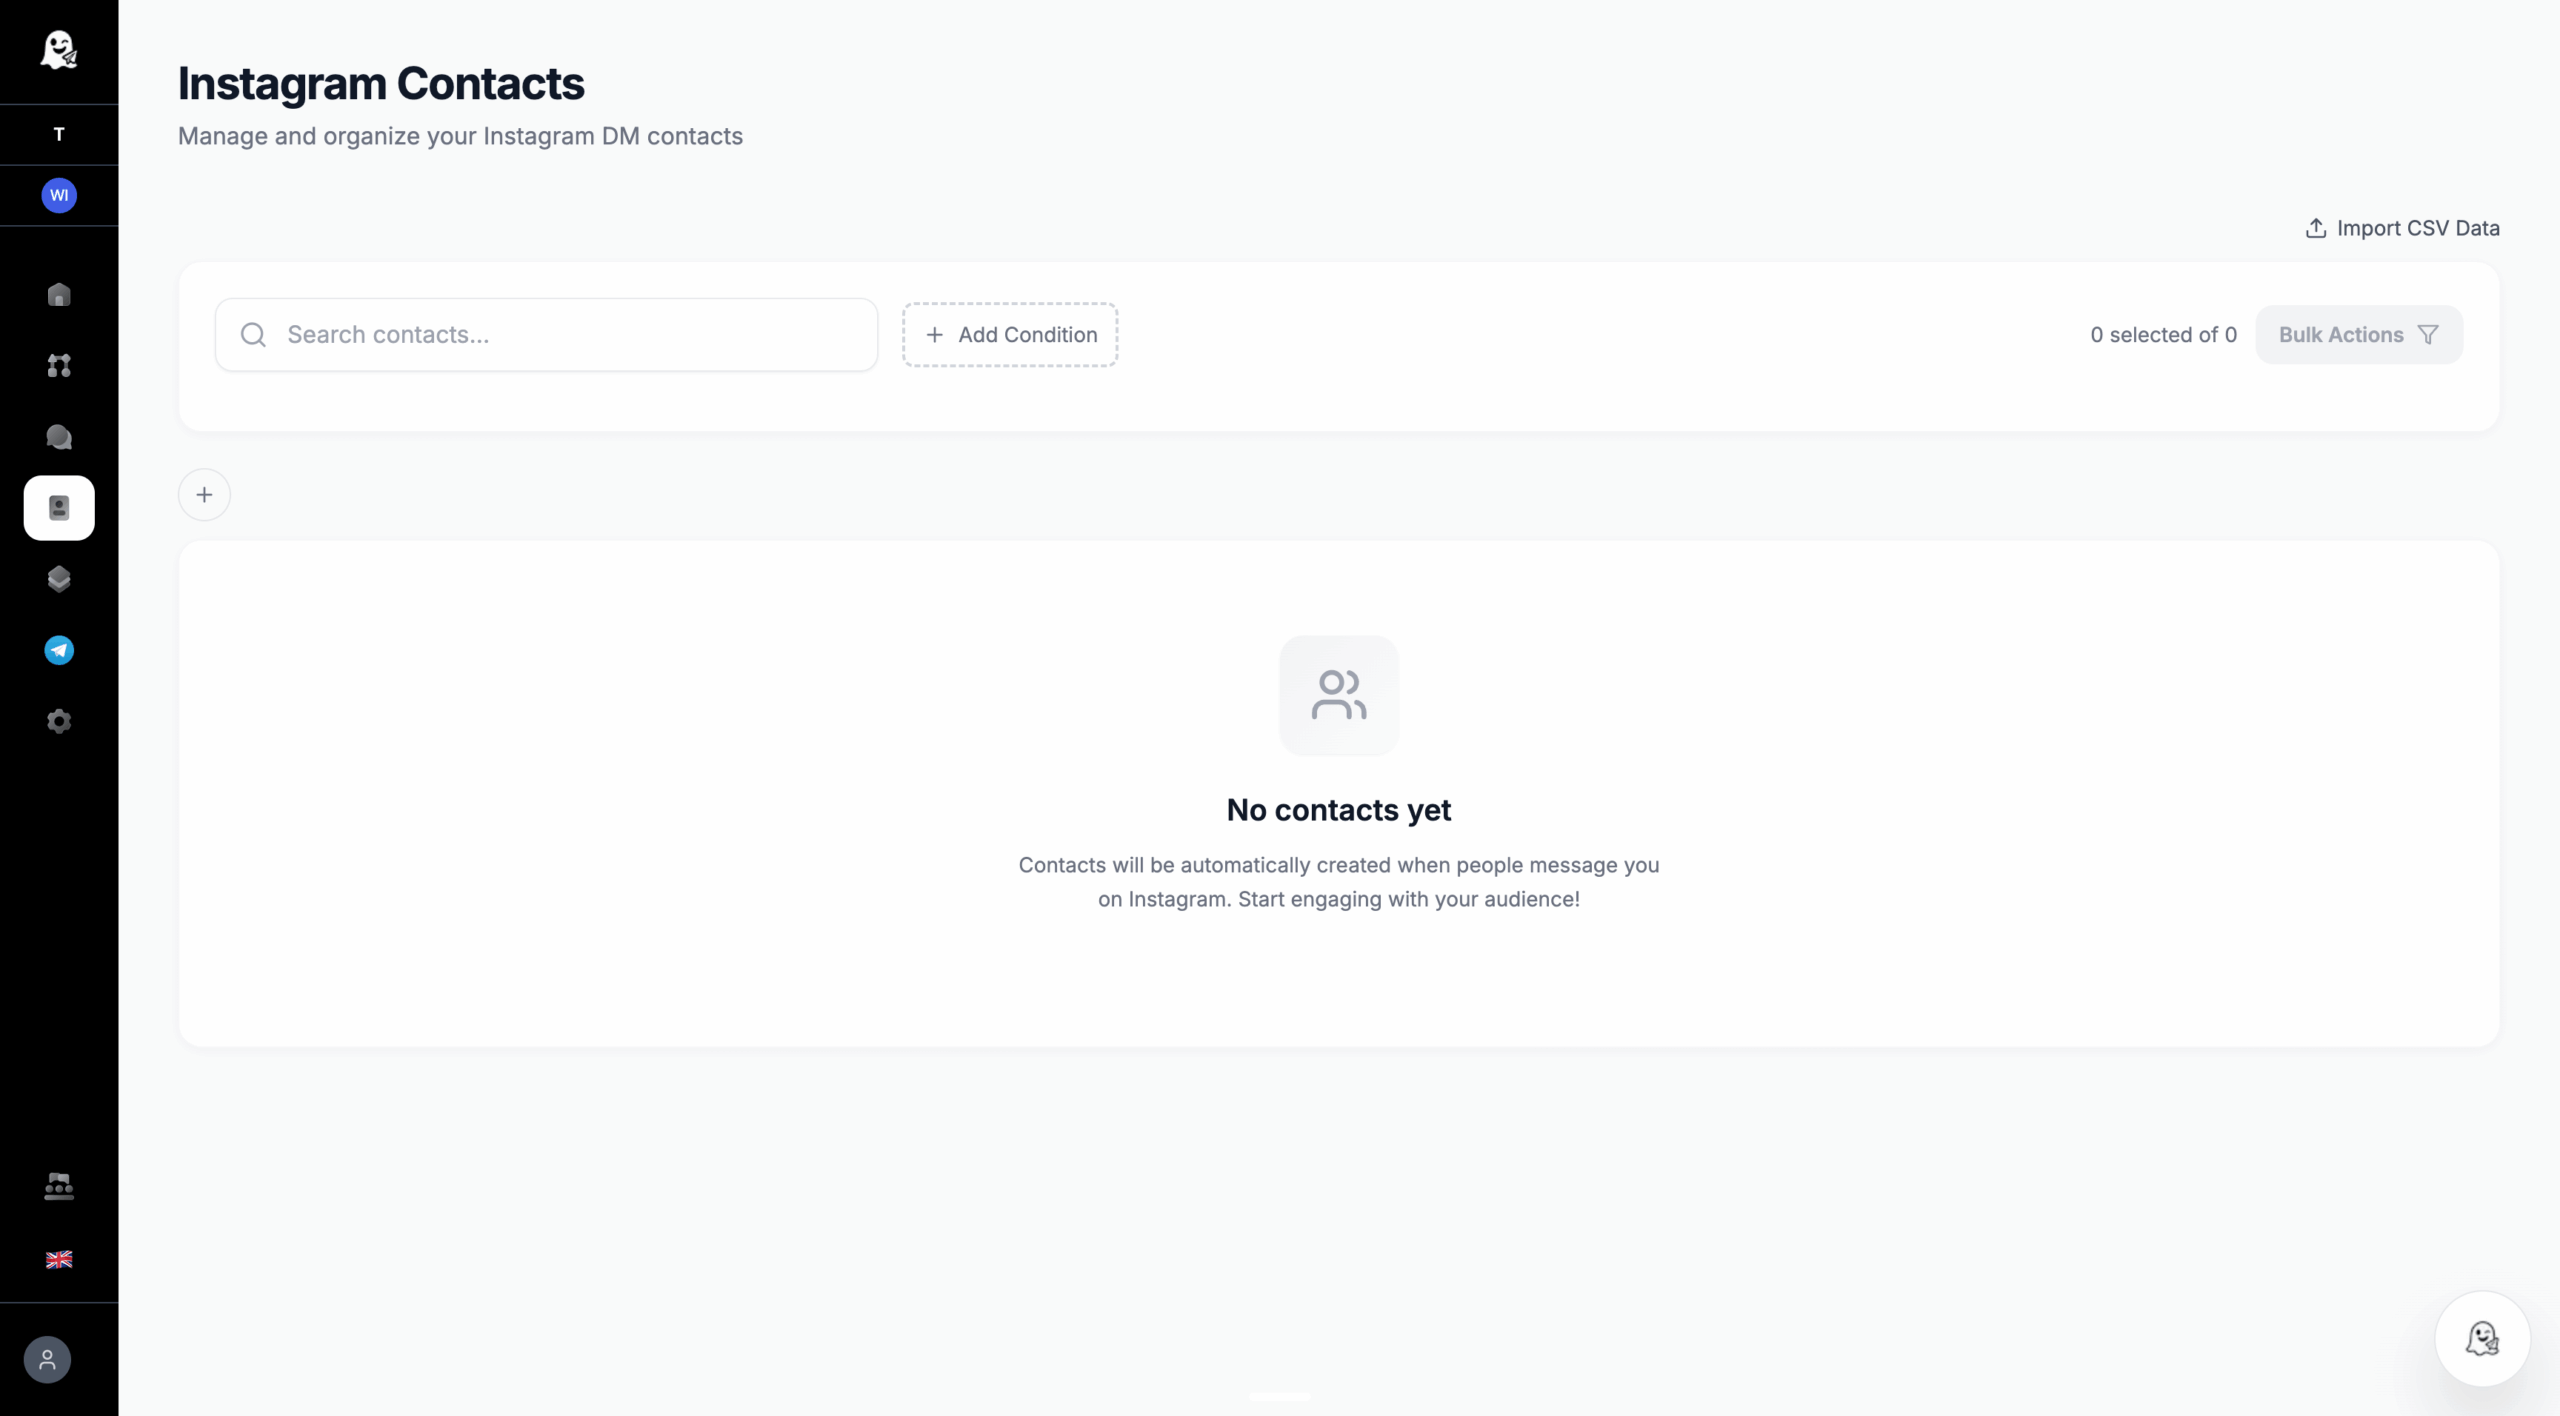Focus the Search contacts field
The image size is (2560, 1416).
(546, 335)
